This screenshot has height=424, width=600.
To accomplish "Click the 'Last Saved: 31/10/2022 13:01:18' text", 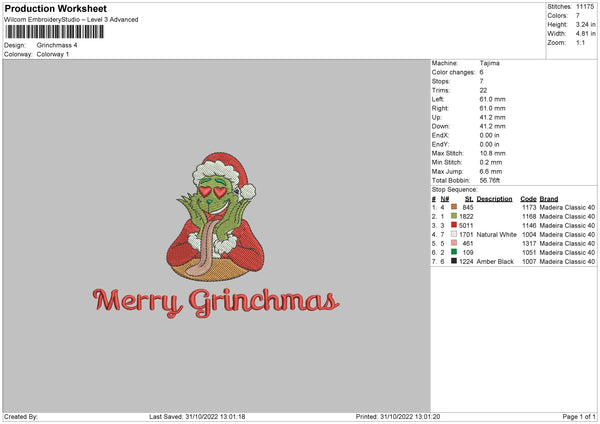I will click(197, 417).
